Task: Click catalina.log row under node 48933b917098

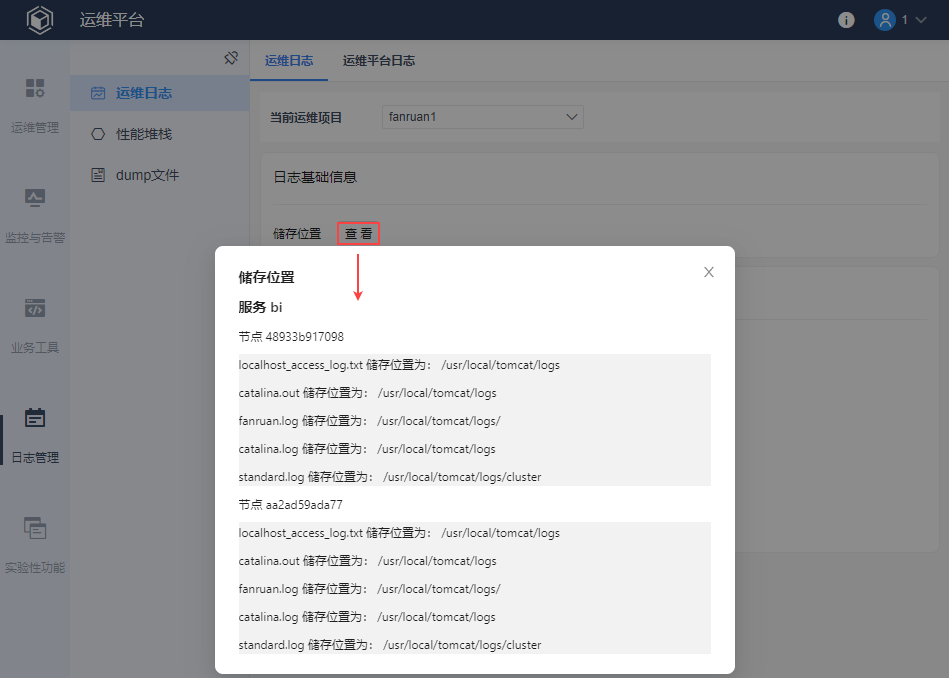Action: (474, 449)
